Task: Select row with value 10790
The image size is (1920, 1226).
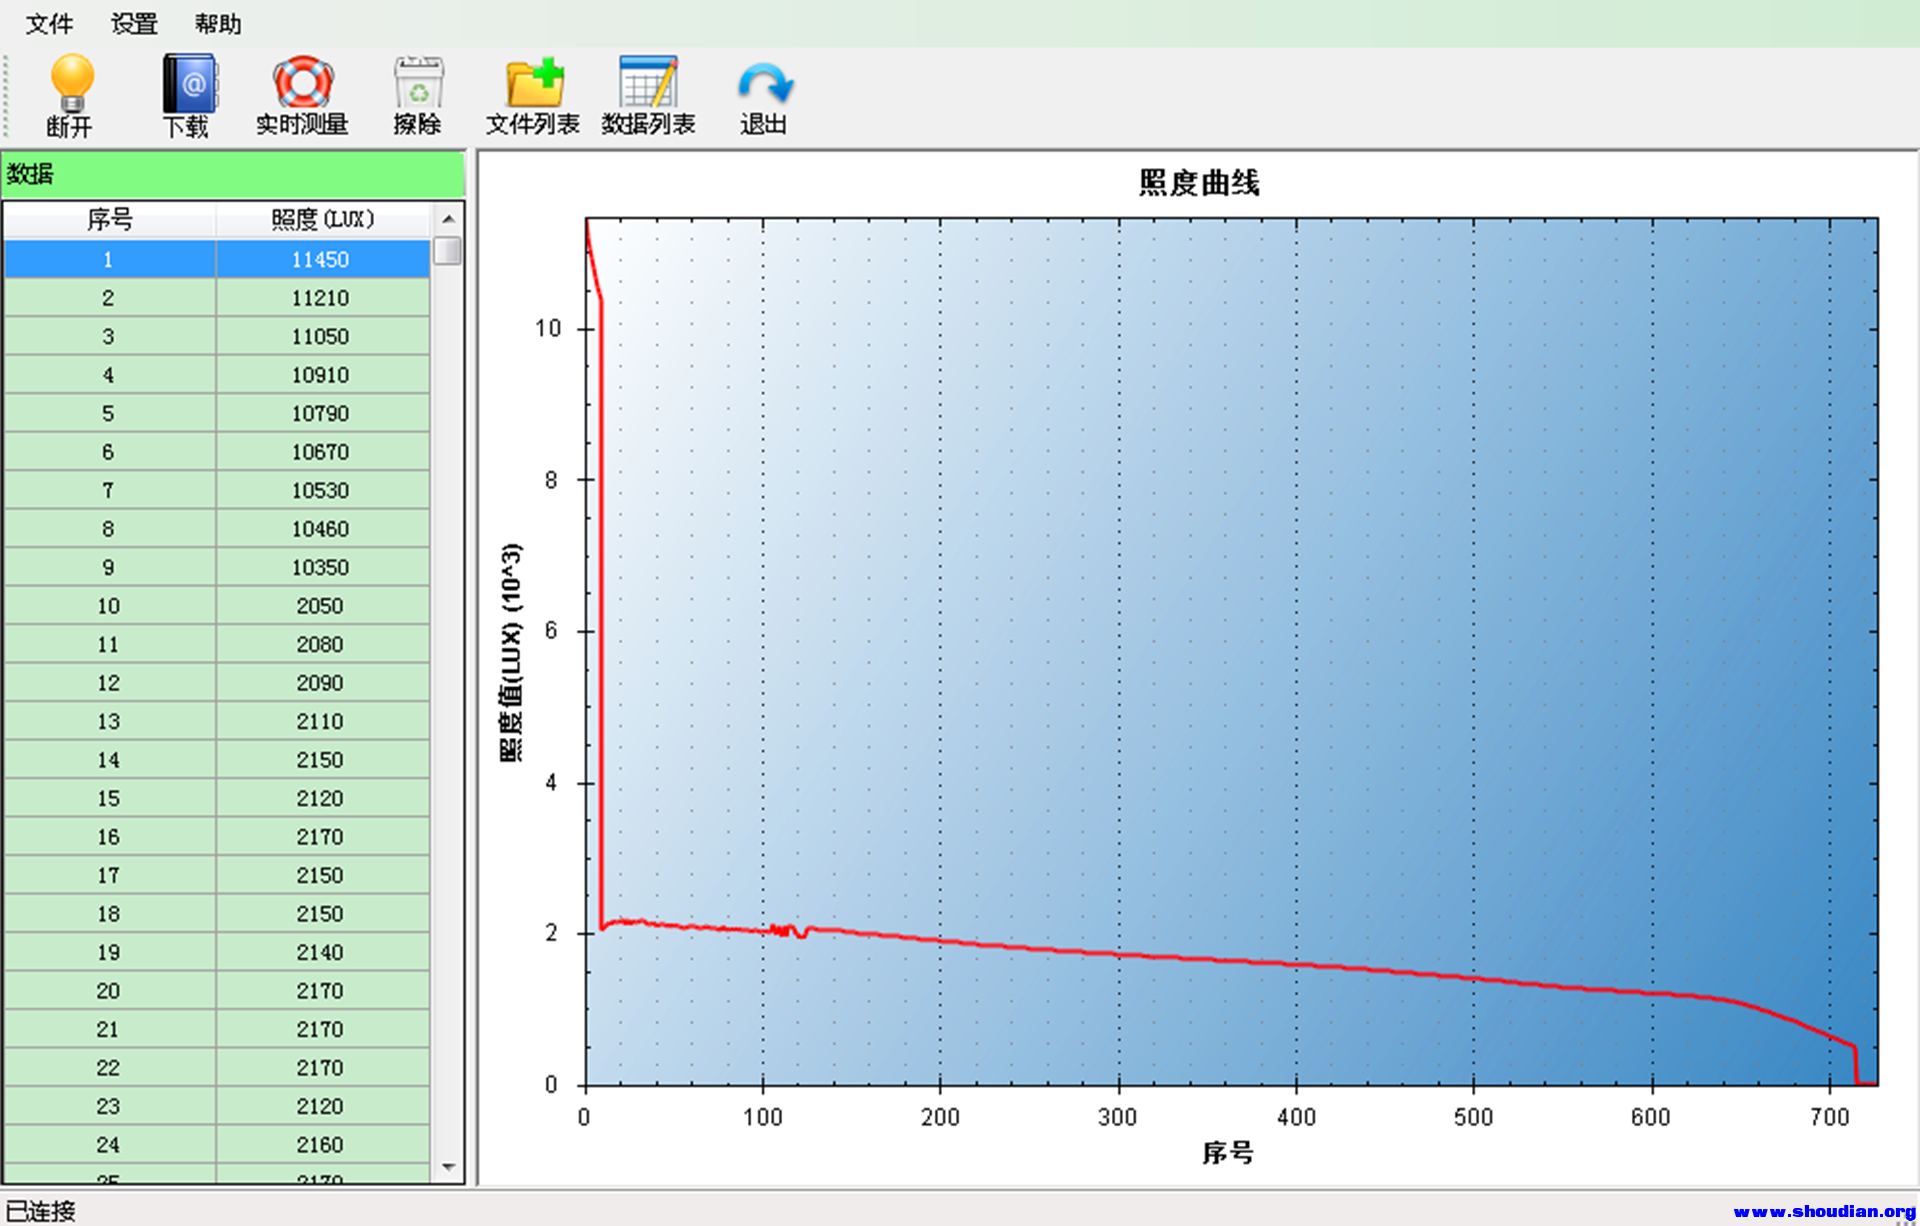Action: click(217, 413)
